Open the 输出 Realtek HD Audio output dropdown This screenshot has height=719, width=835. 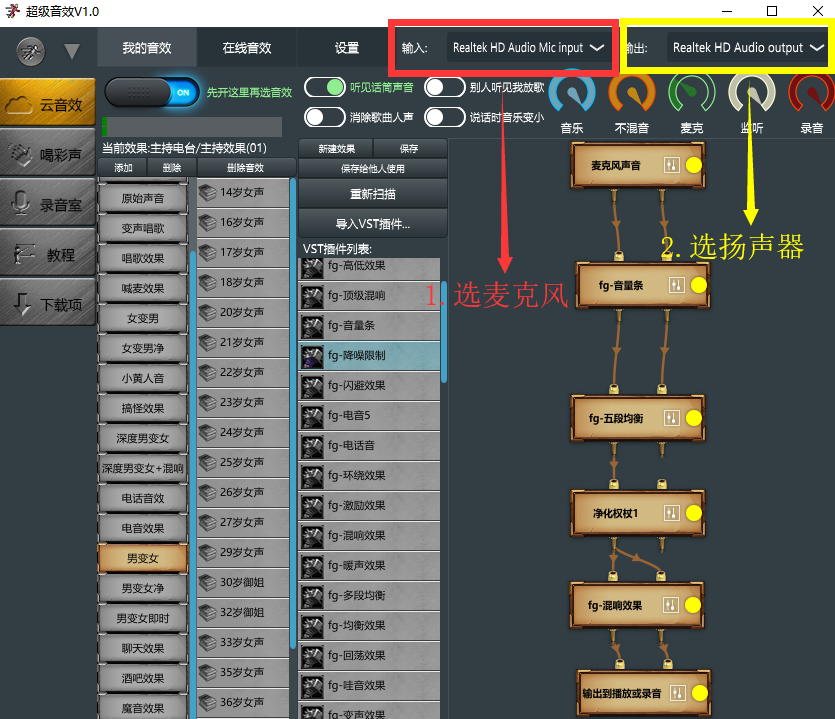[747, 48]
